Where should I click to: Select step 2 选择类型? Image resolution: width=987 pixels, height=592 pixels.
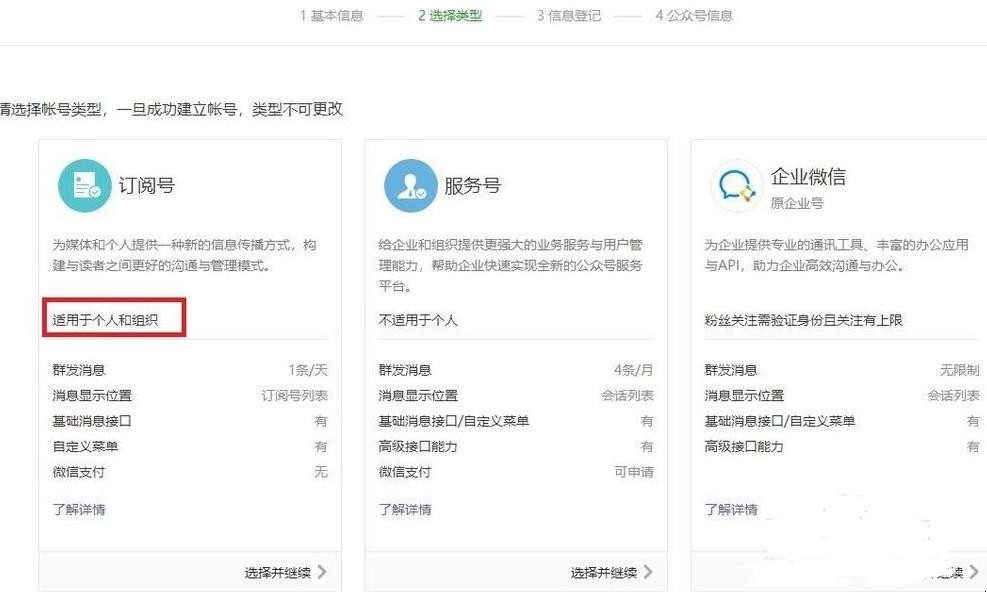click(450, 16)
